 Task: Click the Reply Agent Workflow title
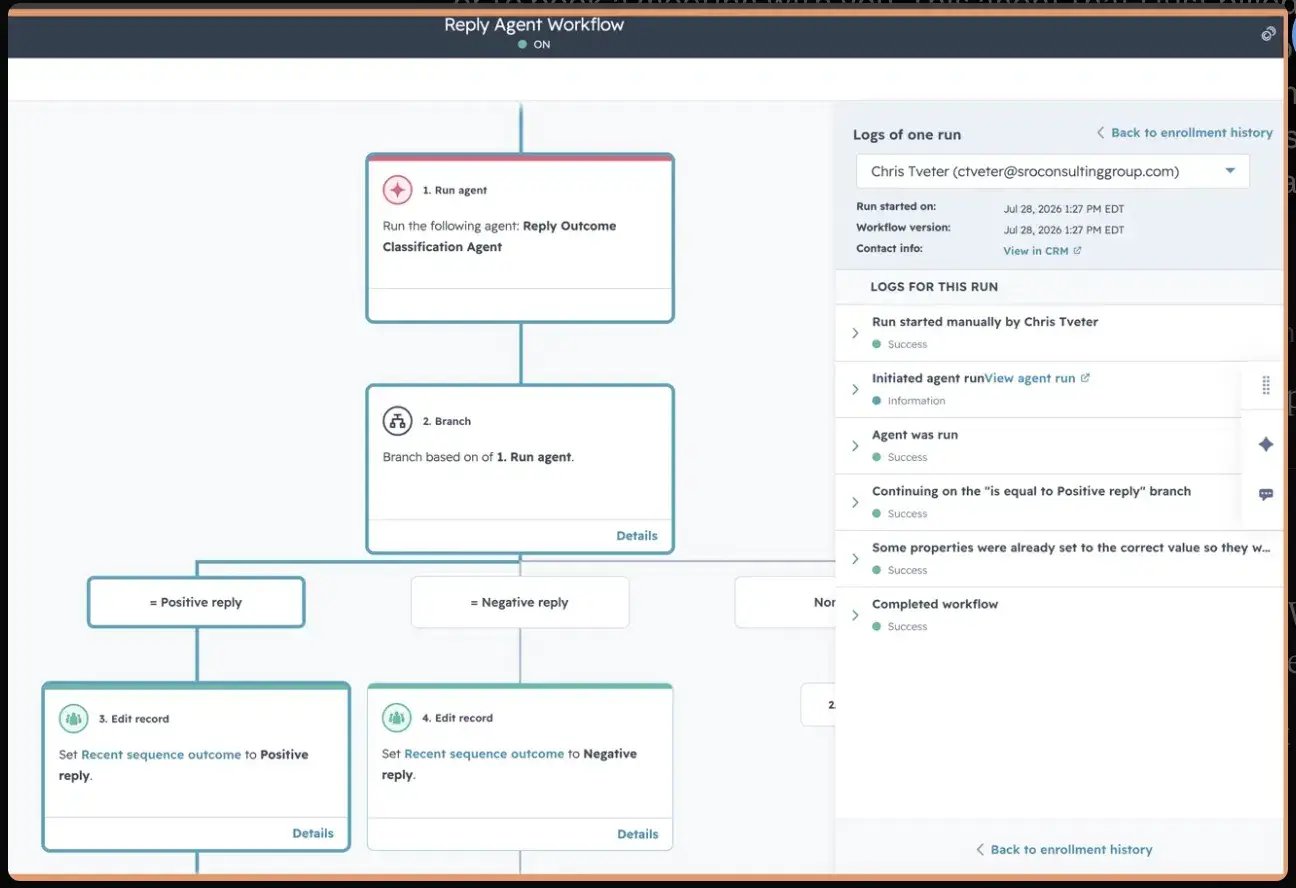coord(534,25)
